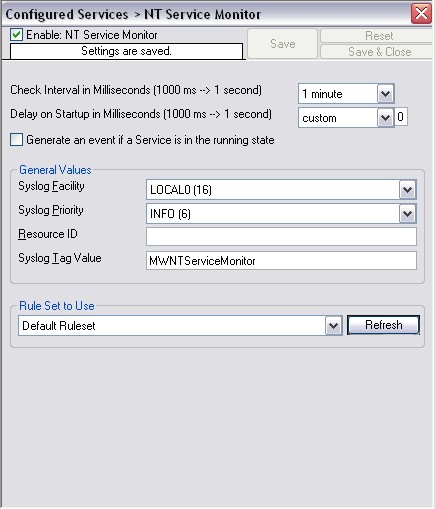Image resolution: width=436 pixels, height=509 pixels.
Task: Click the Settings are saved status box
Action: click(126, 51)
